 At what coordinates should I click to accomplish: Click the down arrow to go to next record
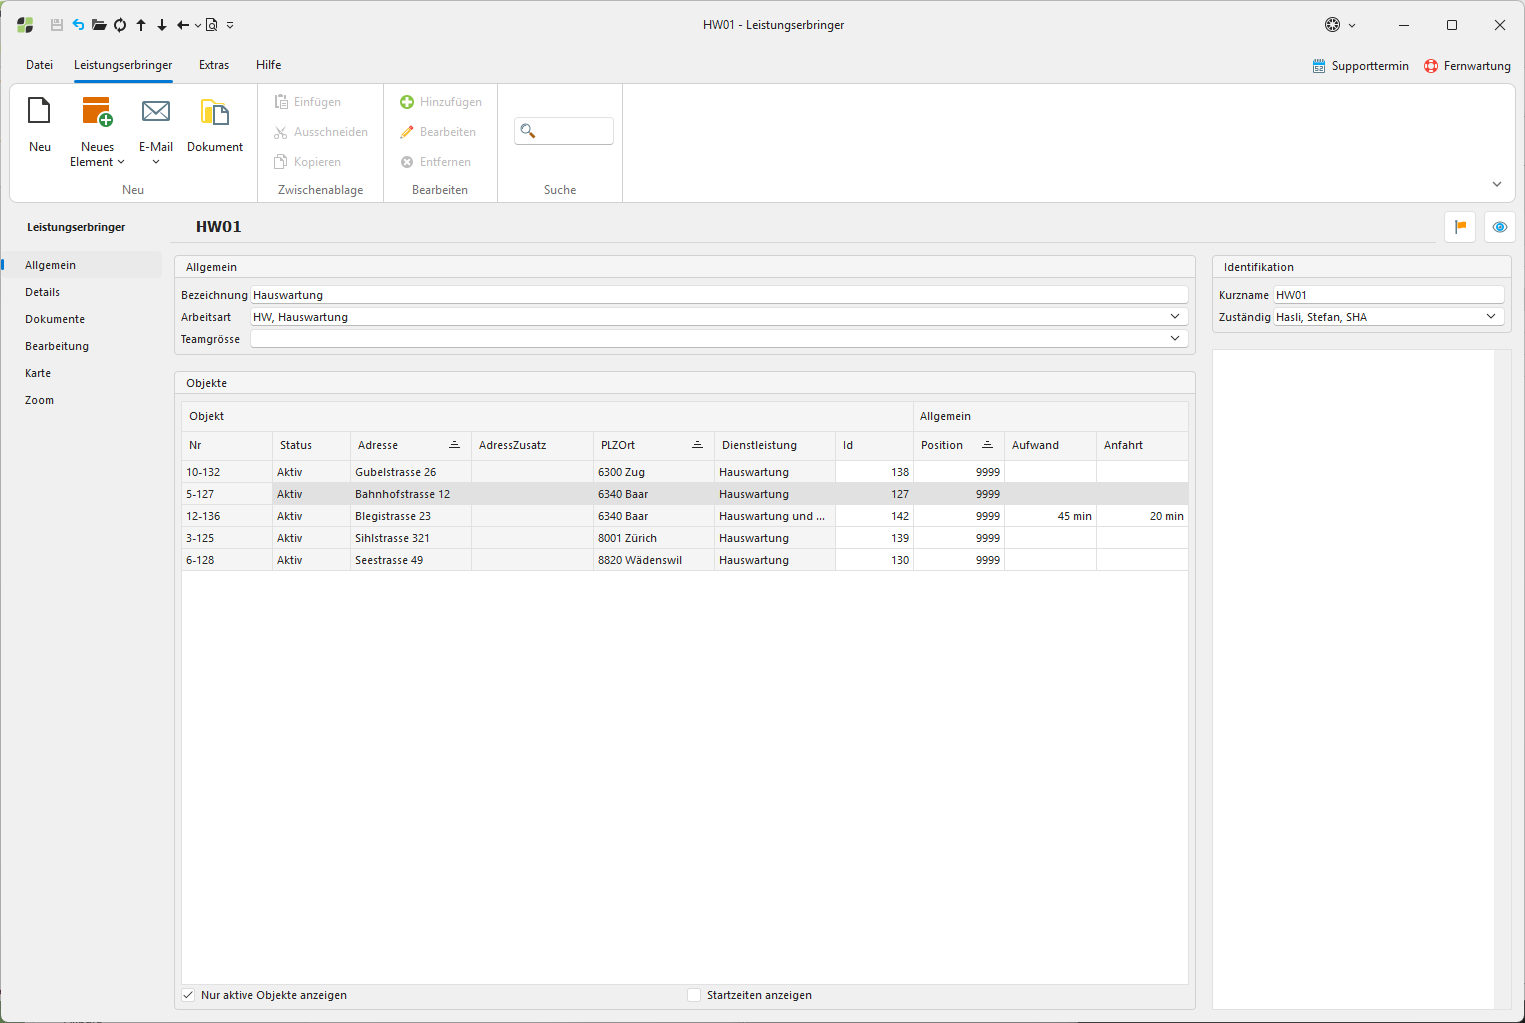(162, 25)
